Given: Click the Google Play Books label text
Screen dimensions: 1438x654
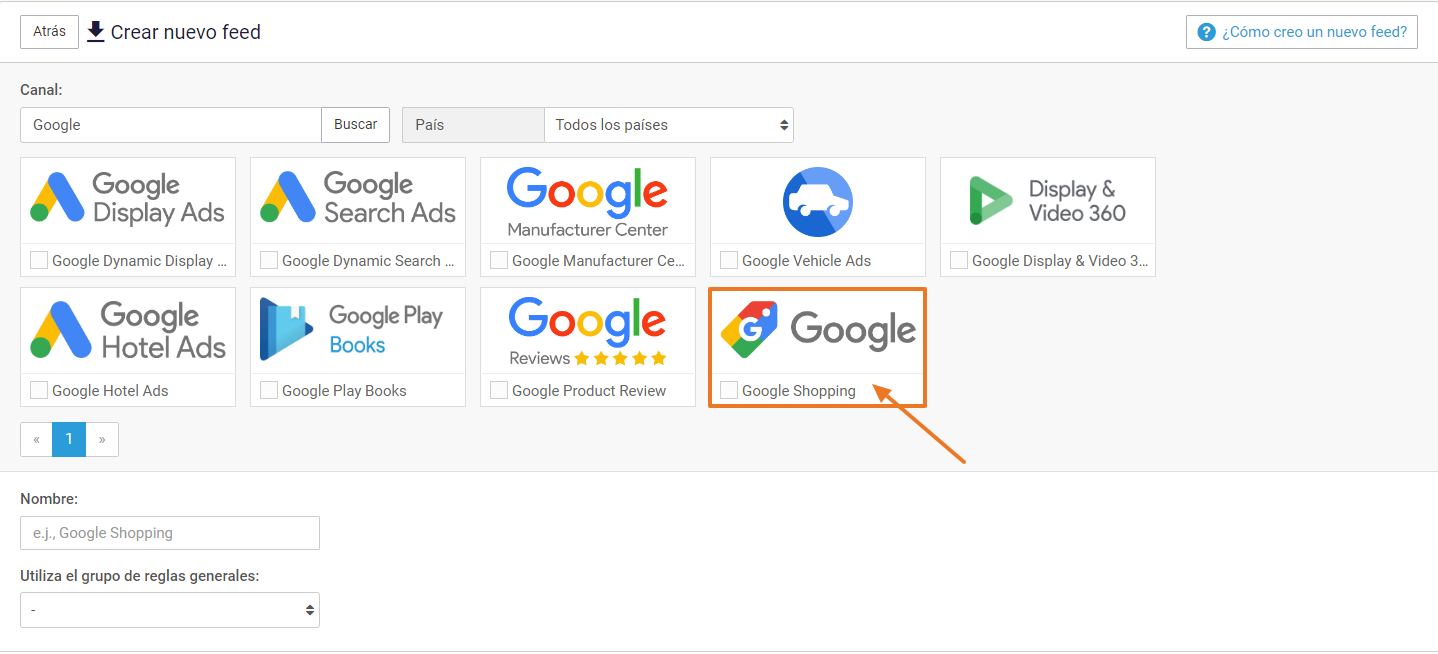Looking at the screenshot, I should (x=344, y=391).
